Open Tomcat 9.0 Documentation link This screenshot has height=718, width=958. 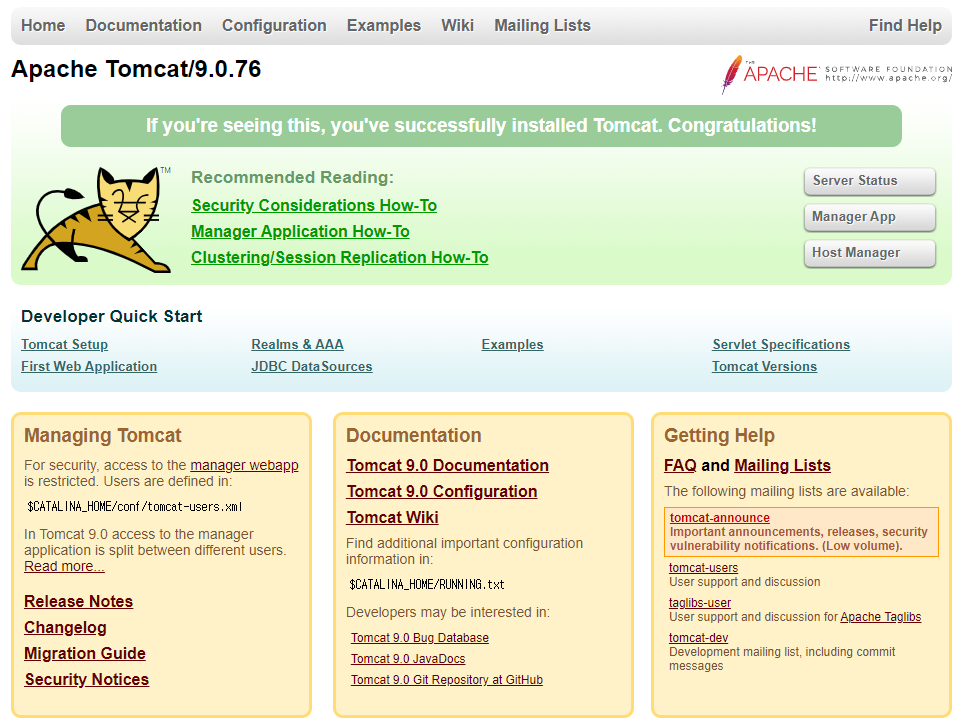tap(447, 466)
